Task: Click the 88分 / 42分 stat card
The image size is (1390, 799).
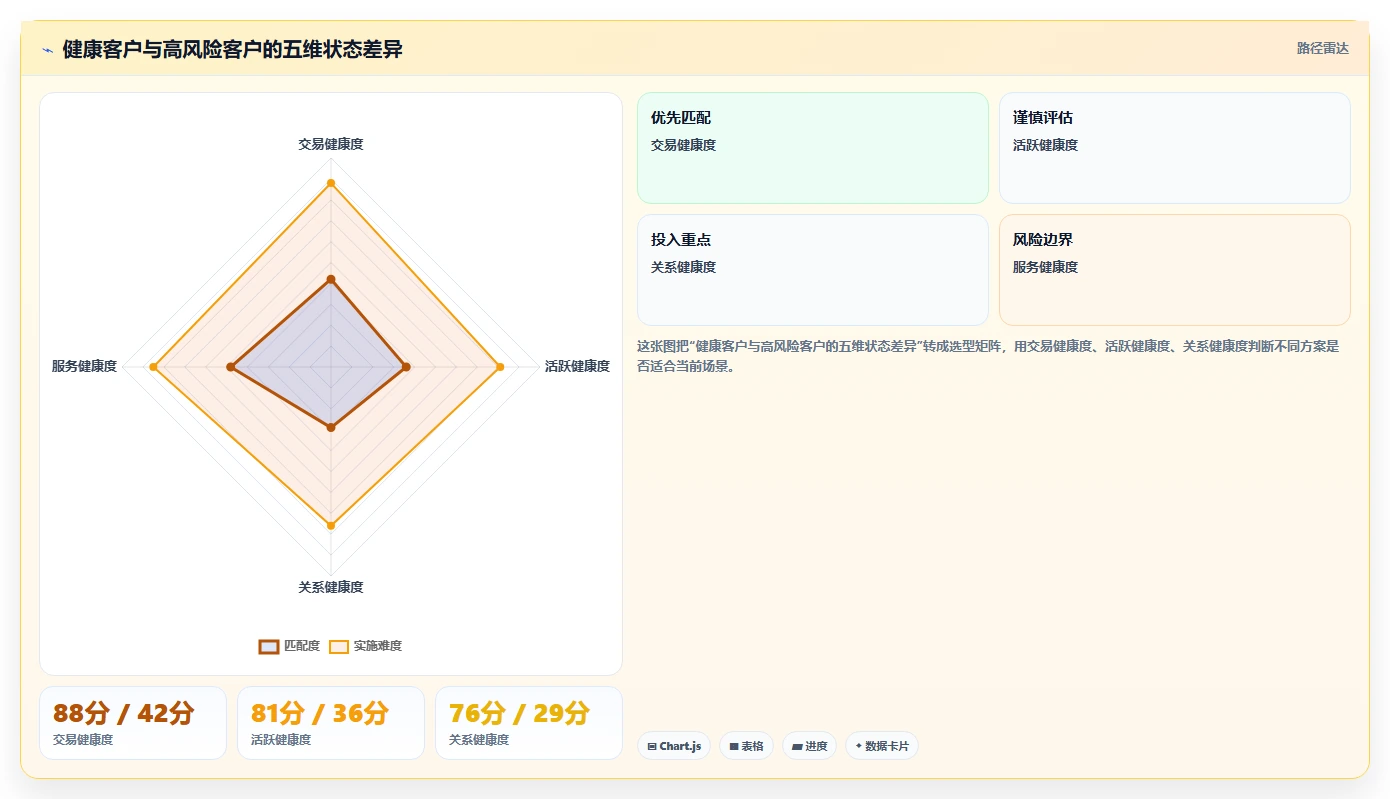Action: 133,723
